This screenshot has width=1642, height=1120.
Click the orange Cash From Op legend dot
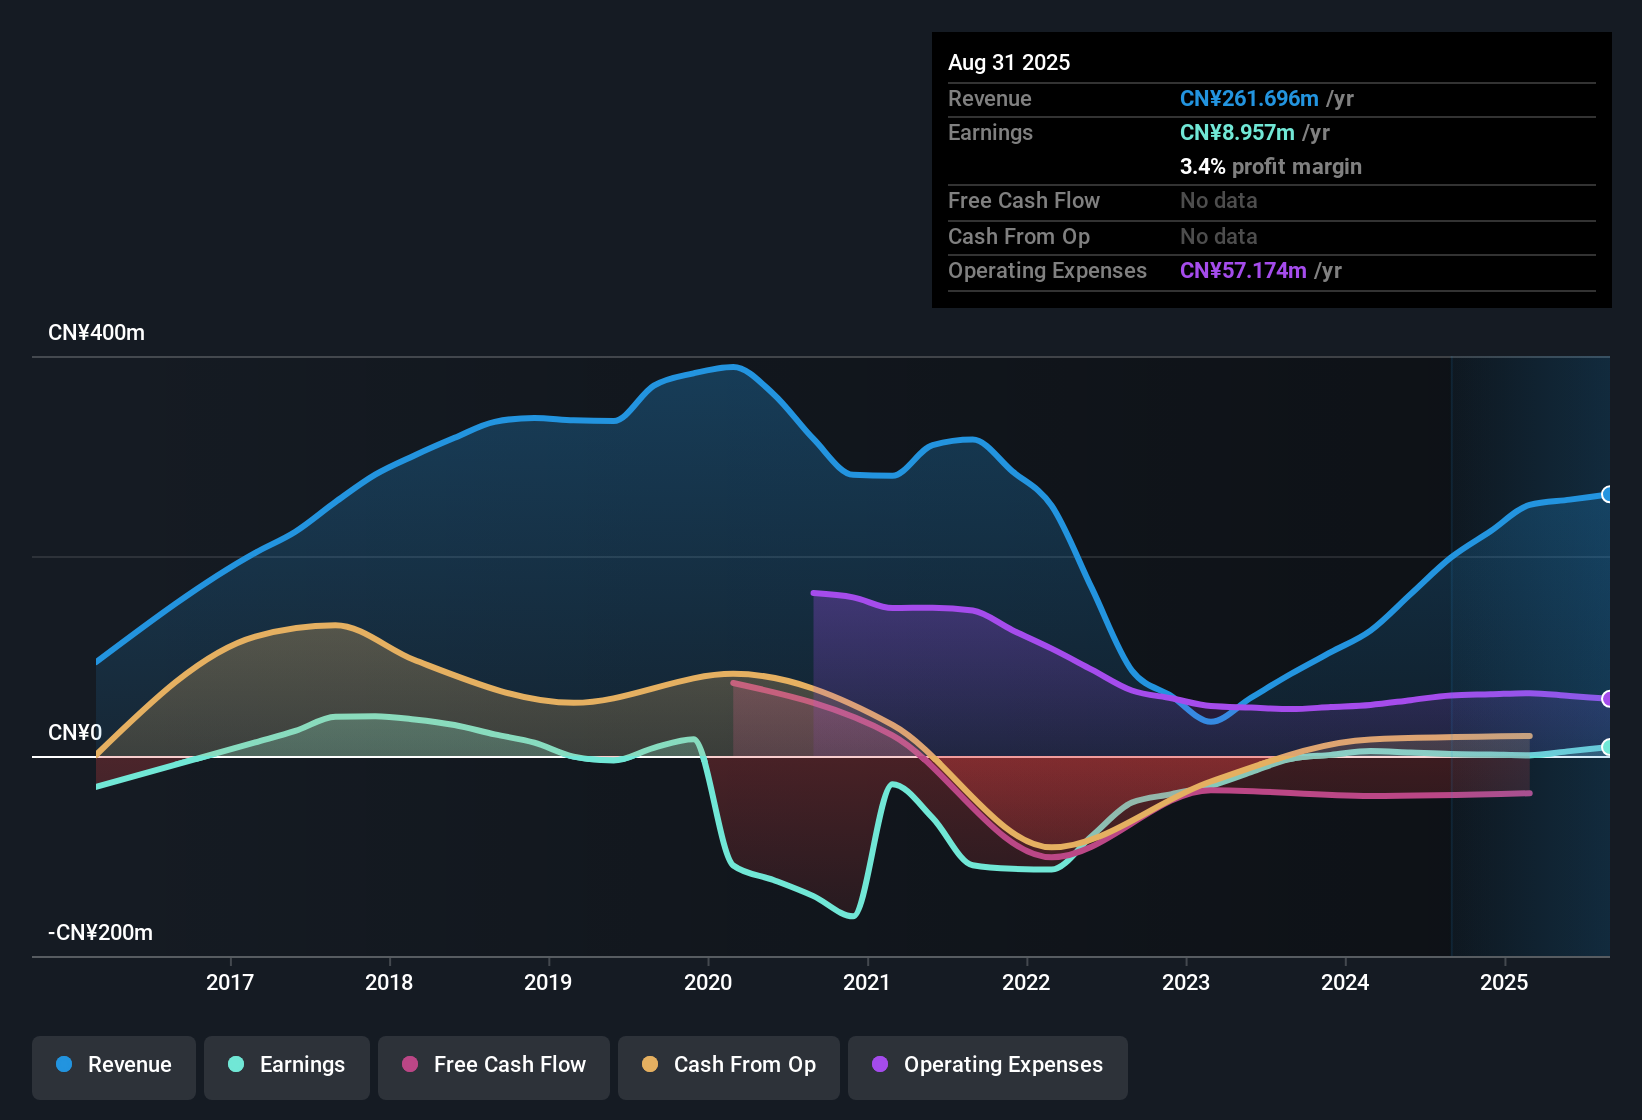[650, 1065]
